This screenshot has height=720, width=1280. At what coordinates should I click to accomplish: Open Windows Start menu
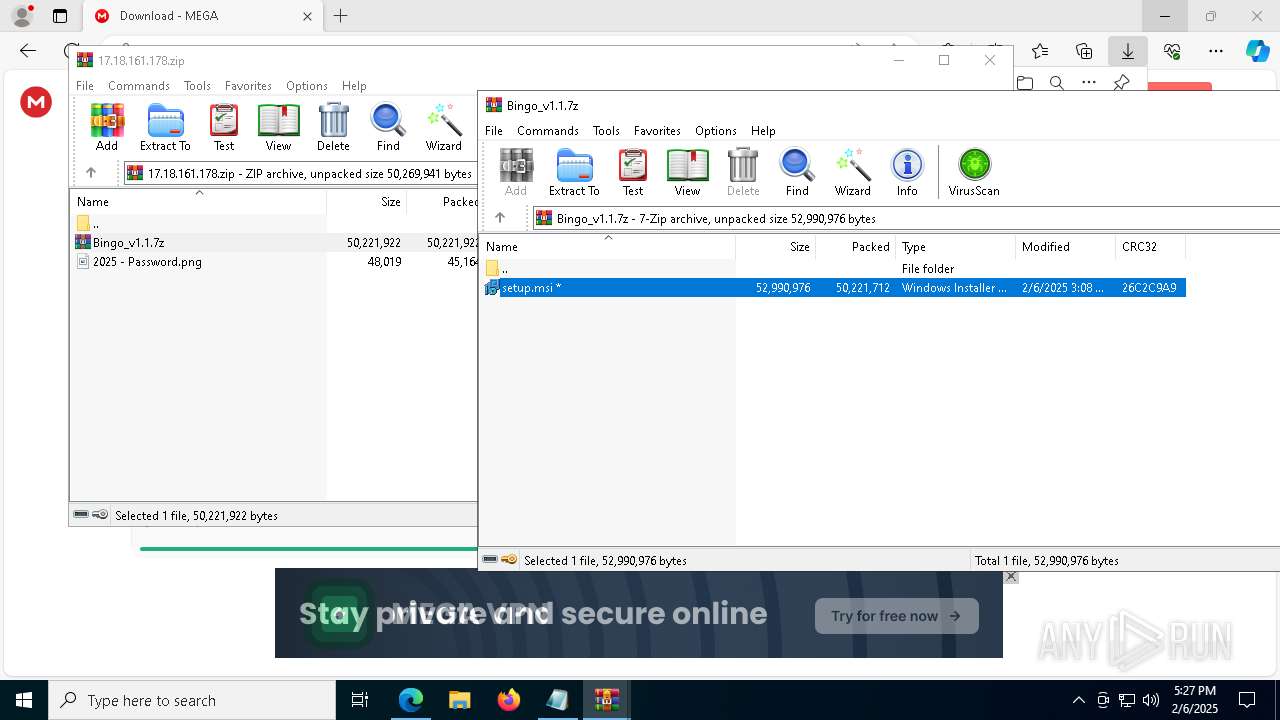(24, 700)
